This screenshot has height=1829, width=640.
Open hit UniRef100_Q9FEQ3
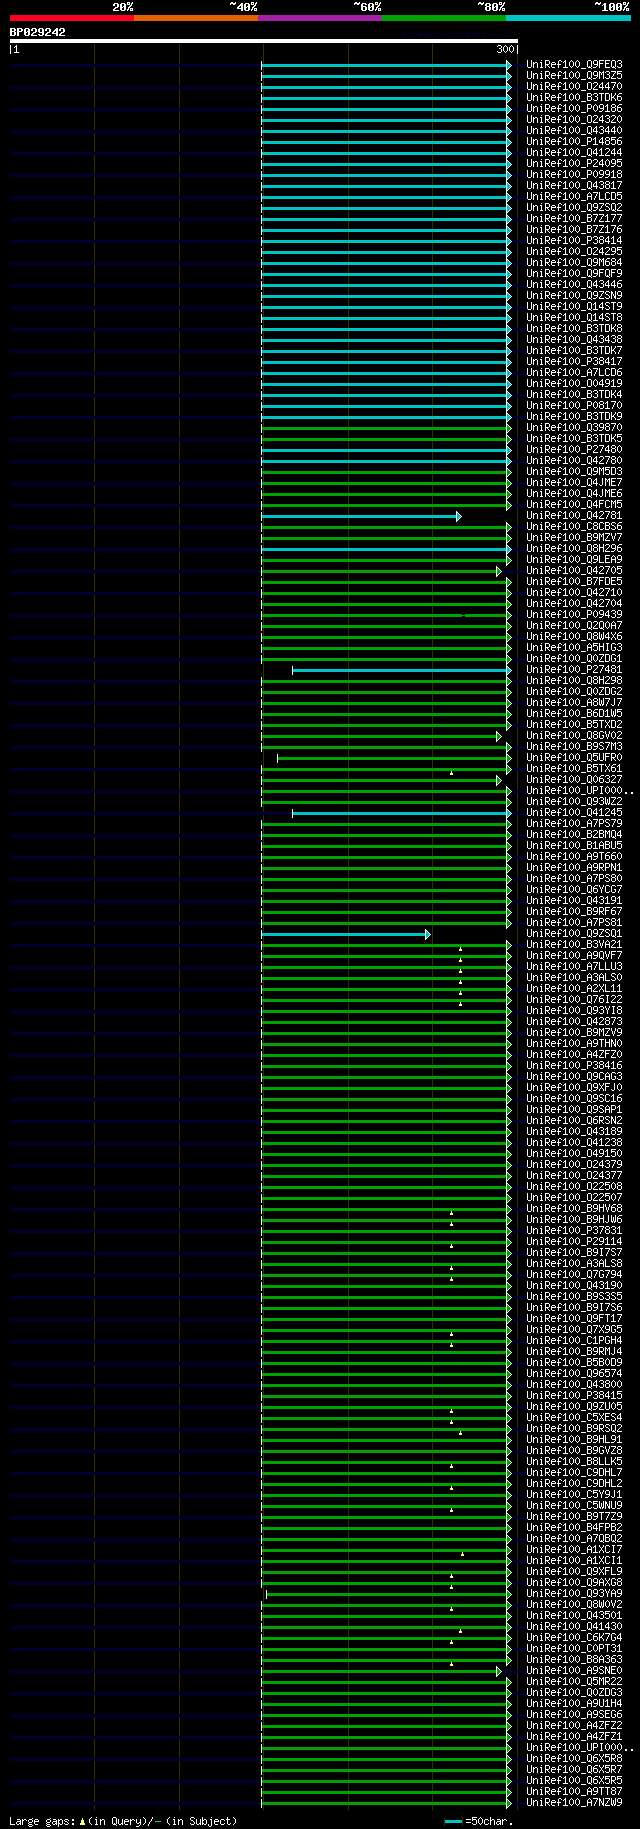tap(574, 65)
